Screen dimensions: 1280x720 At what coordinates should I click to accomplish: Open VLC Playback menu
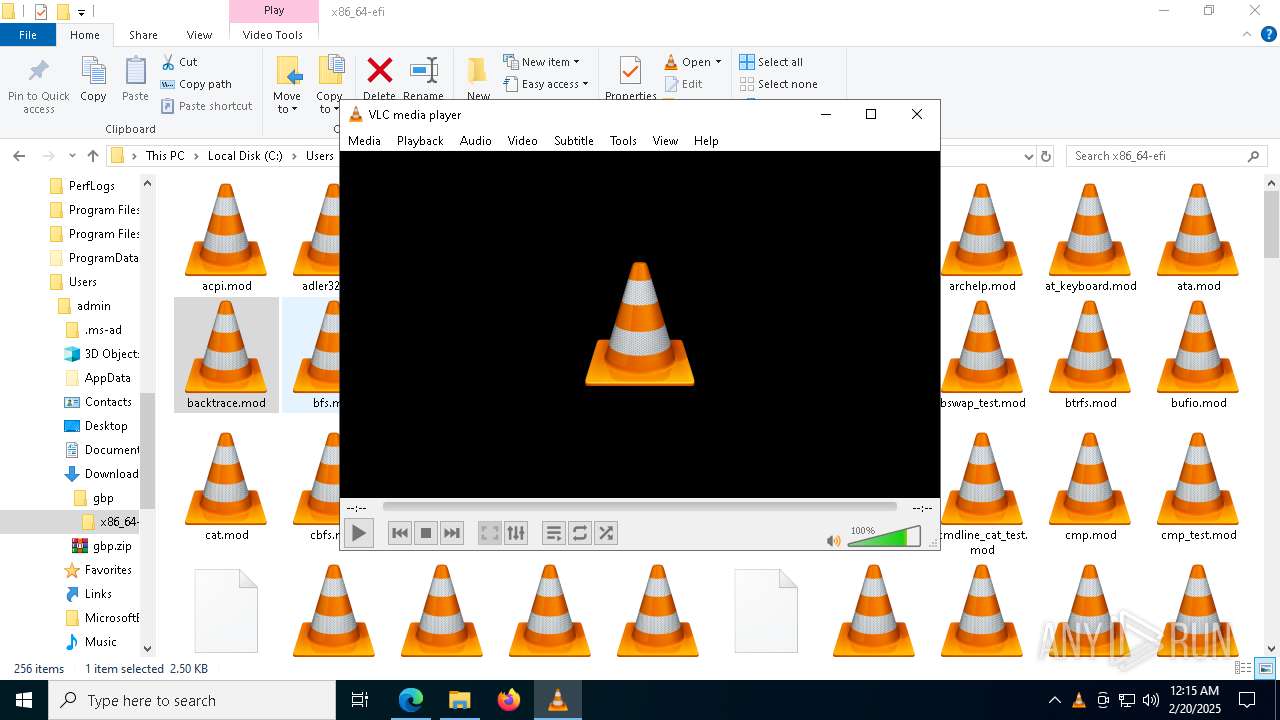coord(420,141)
